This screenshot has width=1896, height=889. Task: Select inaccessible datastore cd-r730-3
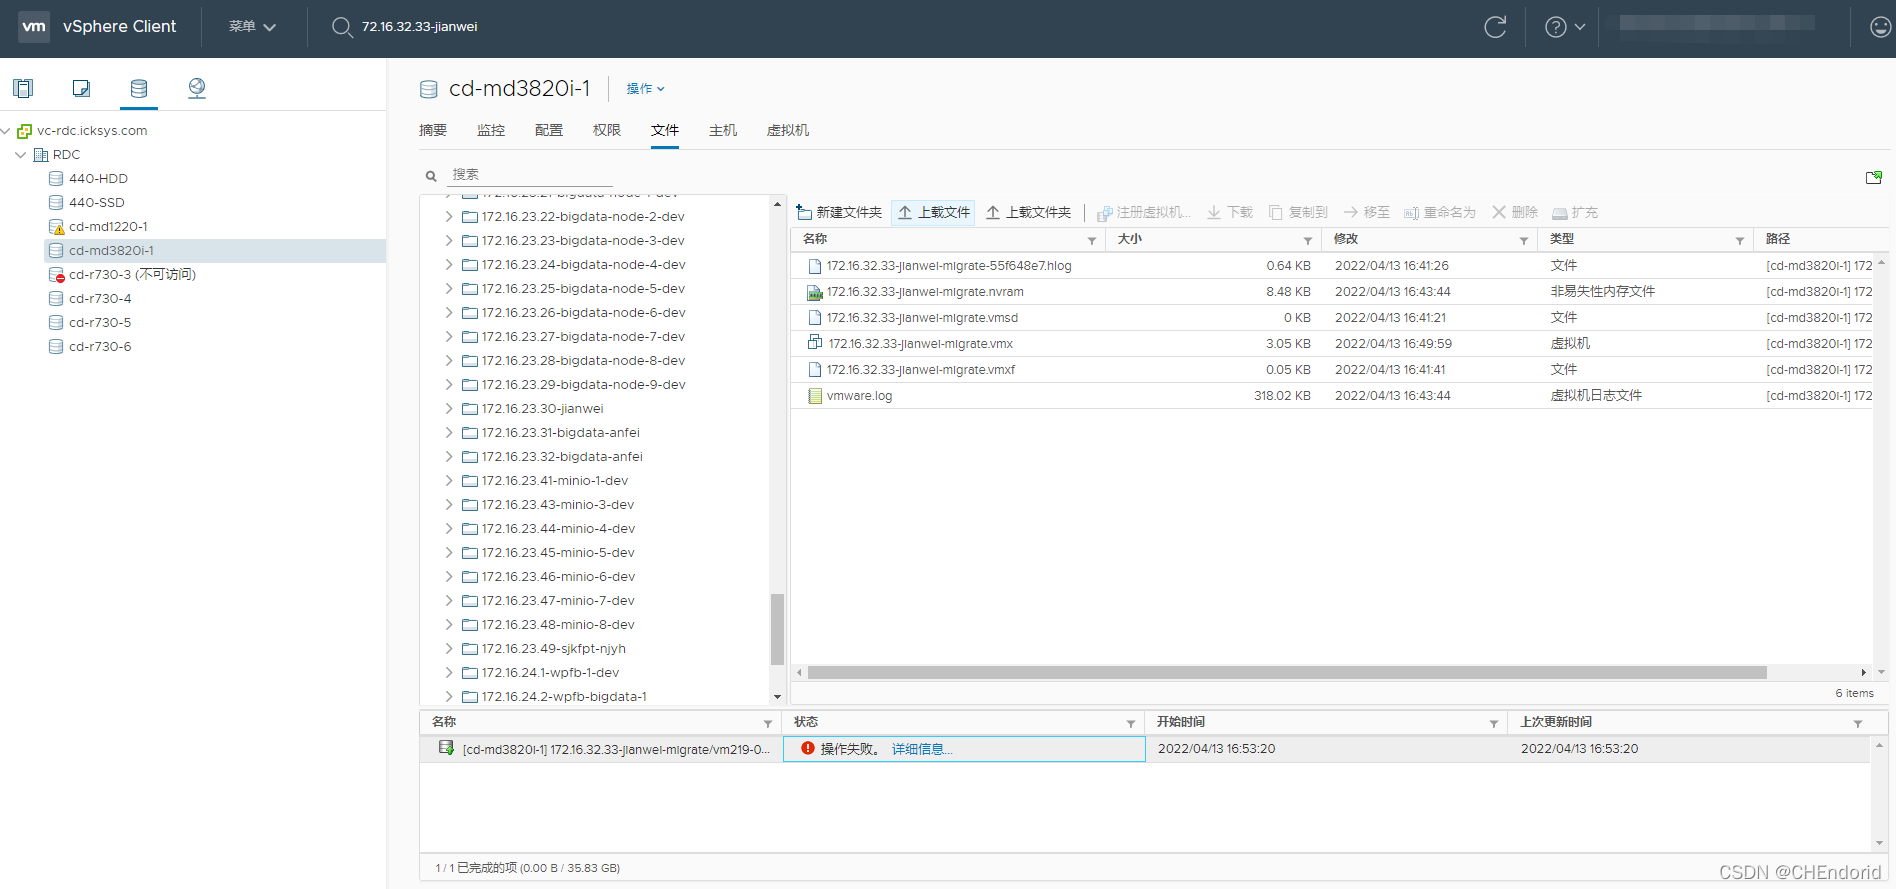pyautogui.click(x=132, y=275)
